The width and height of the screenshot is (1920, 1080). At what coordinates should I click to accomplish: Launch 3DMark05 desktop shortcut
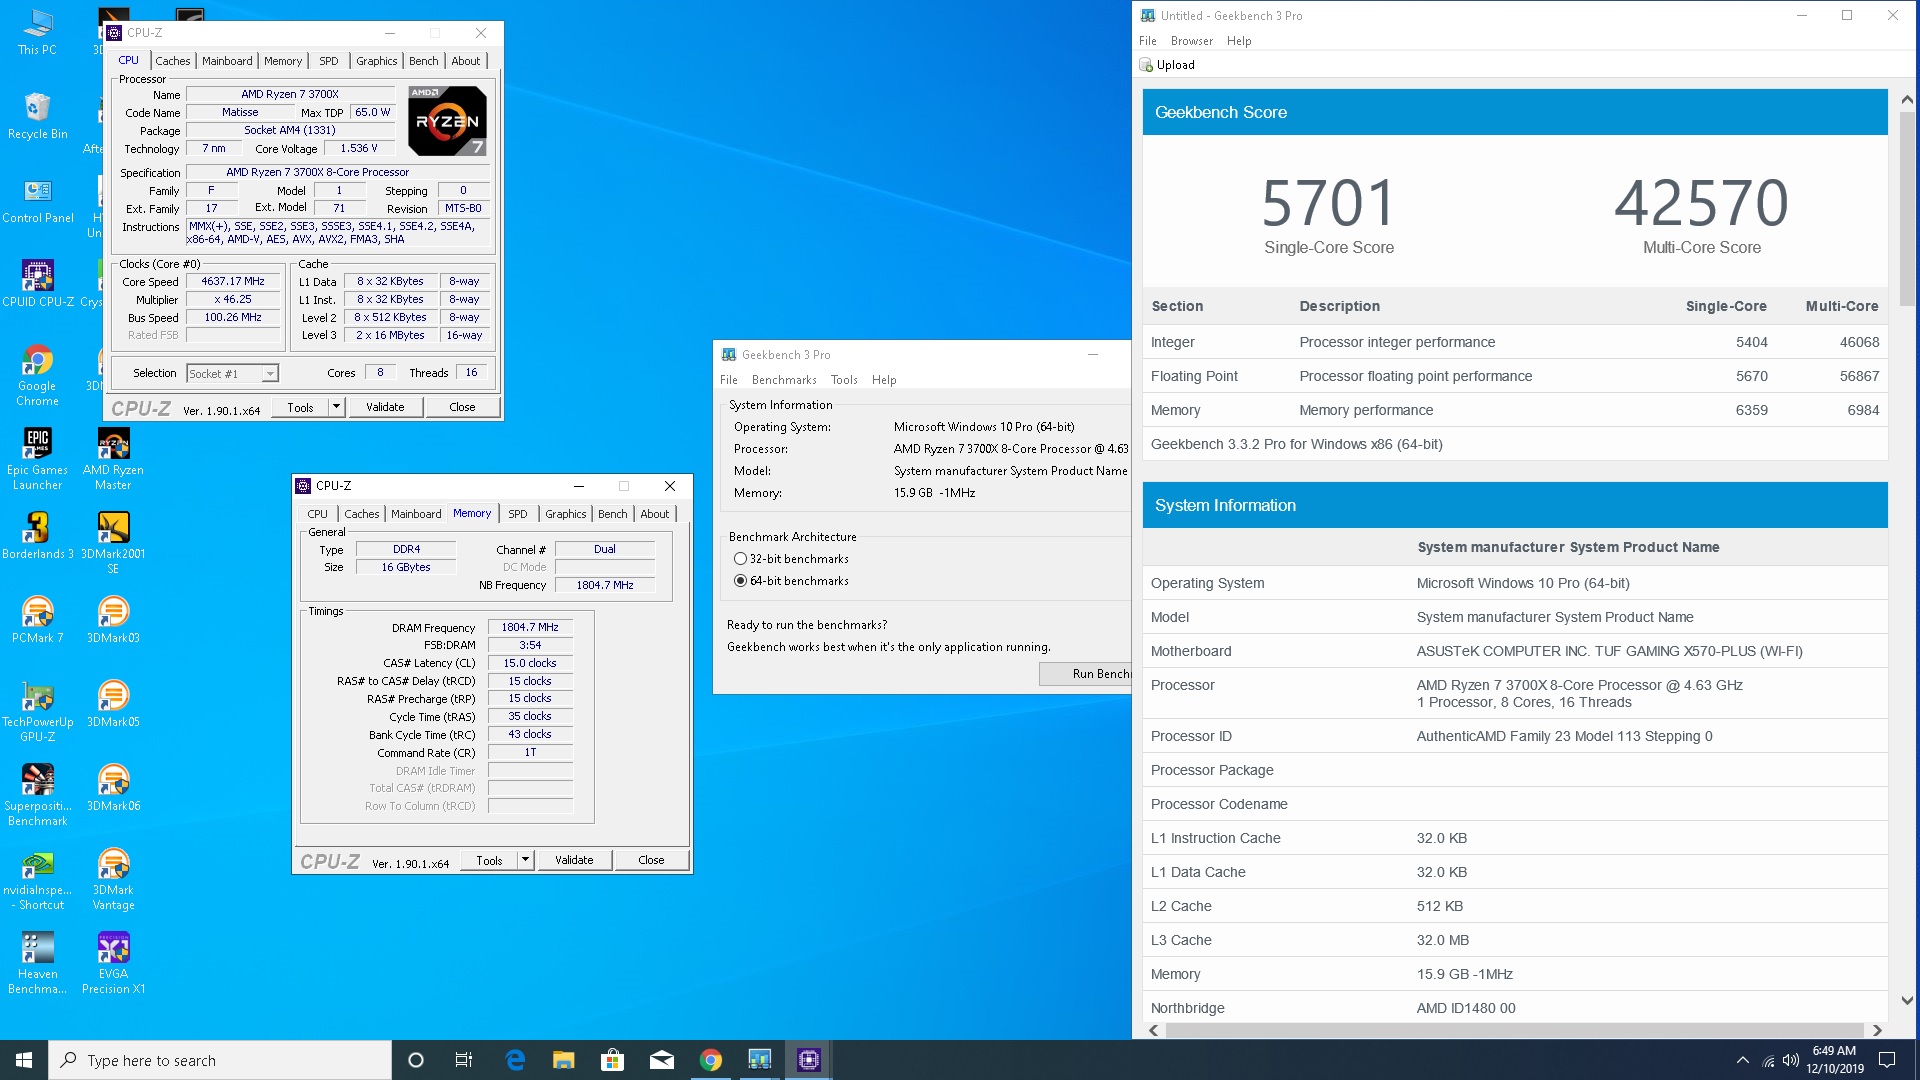tap(113, 703)
